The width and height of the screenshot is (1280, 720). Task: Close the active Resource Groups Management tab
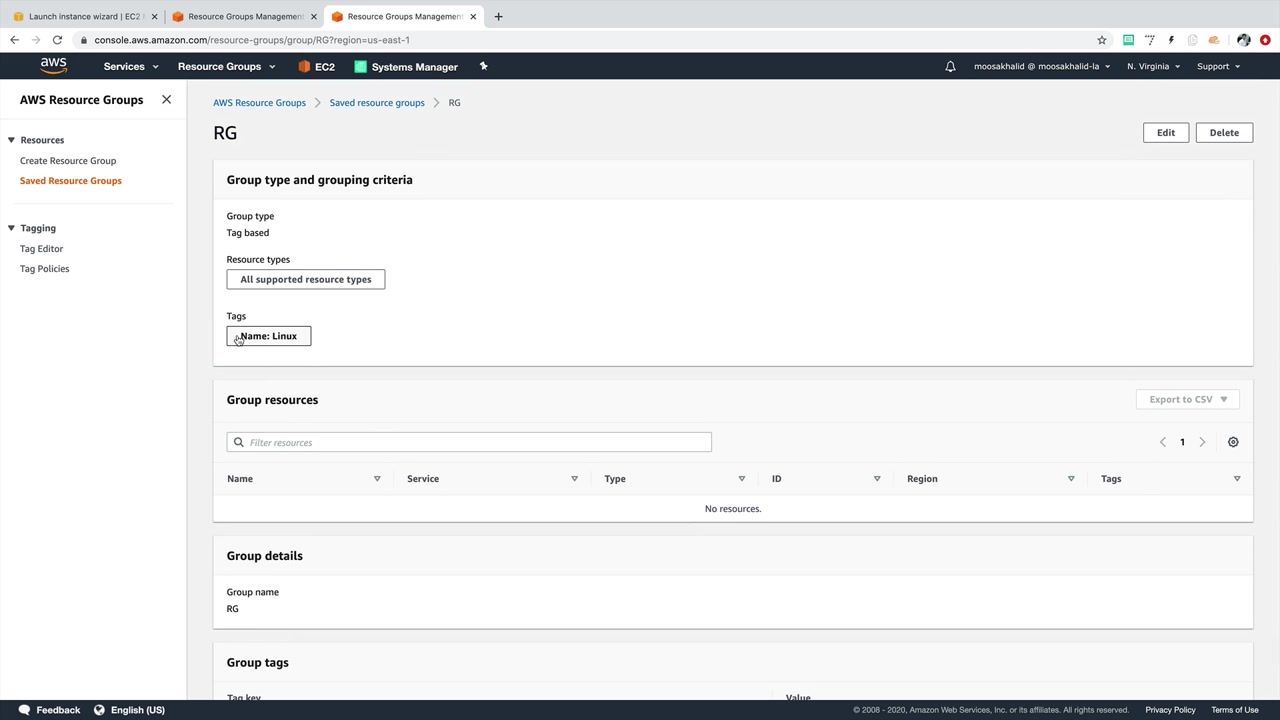(x=473, y=16)
